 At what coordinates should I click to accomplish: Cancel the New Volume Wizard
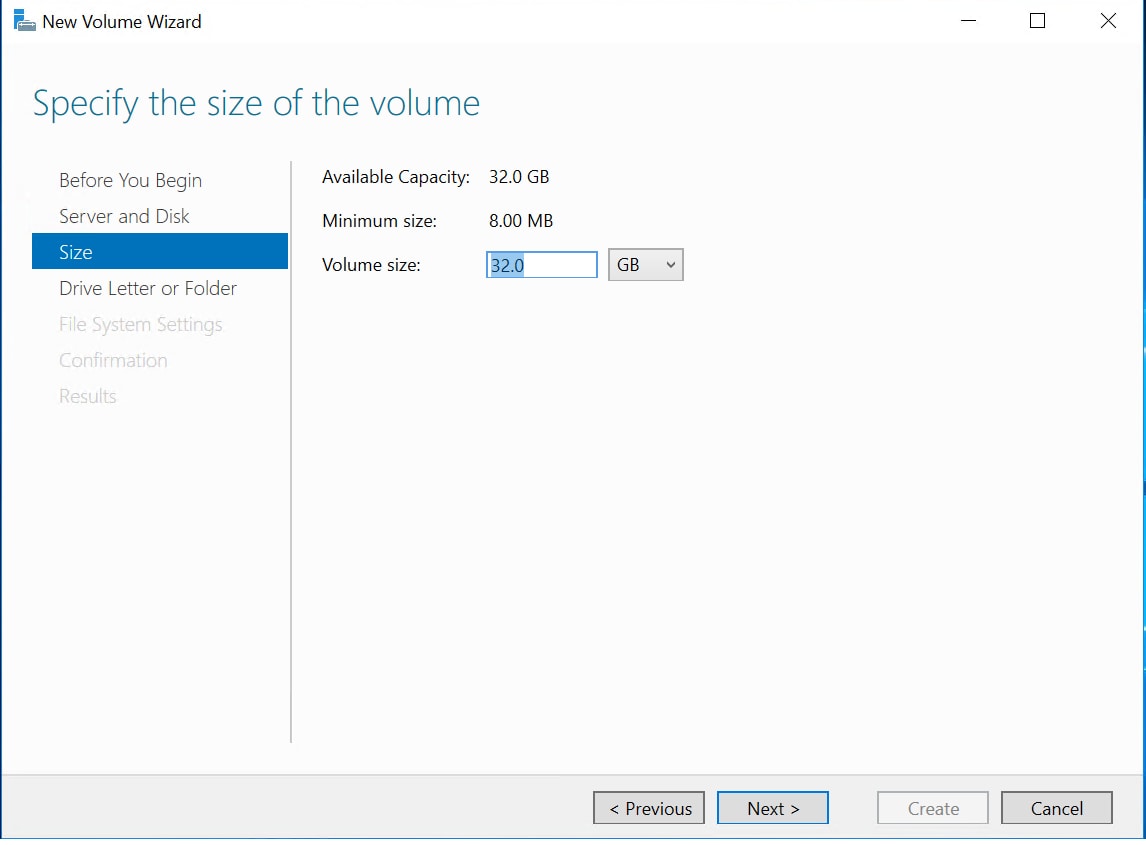point(1056,808)
